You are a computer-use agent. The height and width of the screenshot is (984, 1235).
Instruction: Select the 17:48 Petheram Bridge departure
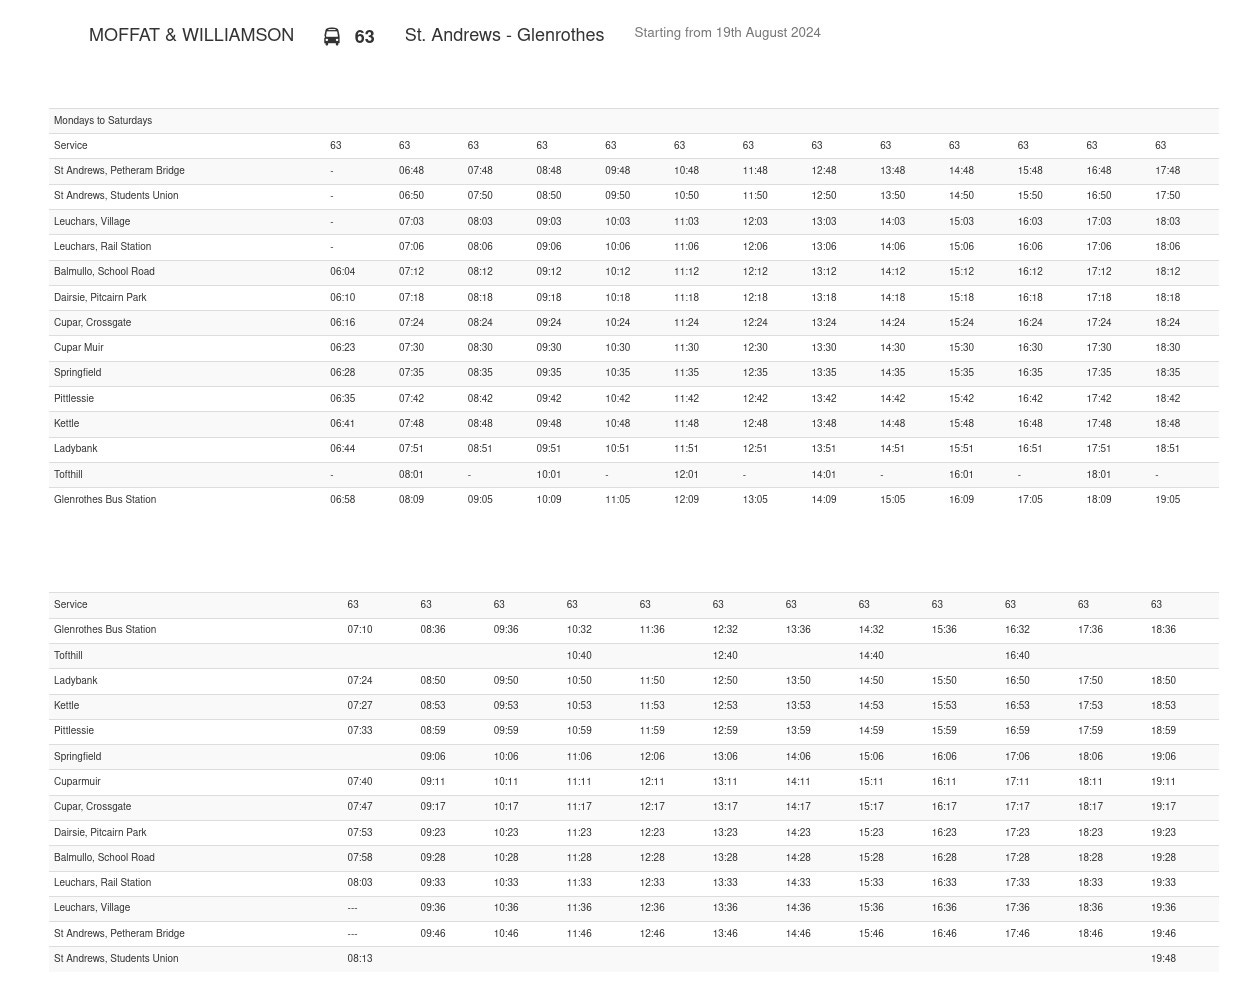tap(1168, 171)
